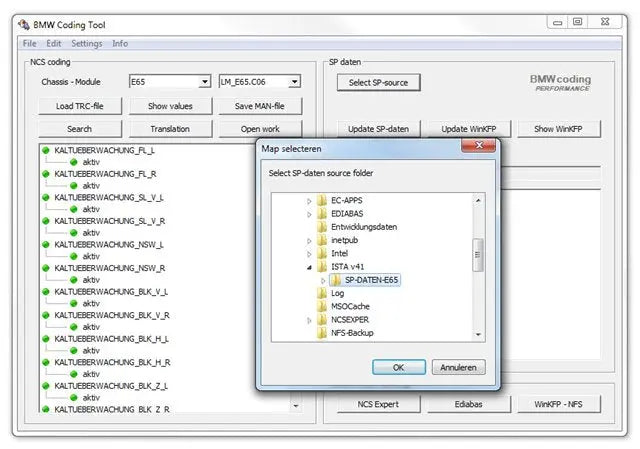Click green dot beside KALTUEBERWACHUNG_BLK_H_L

46,339
